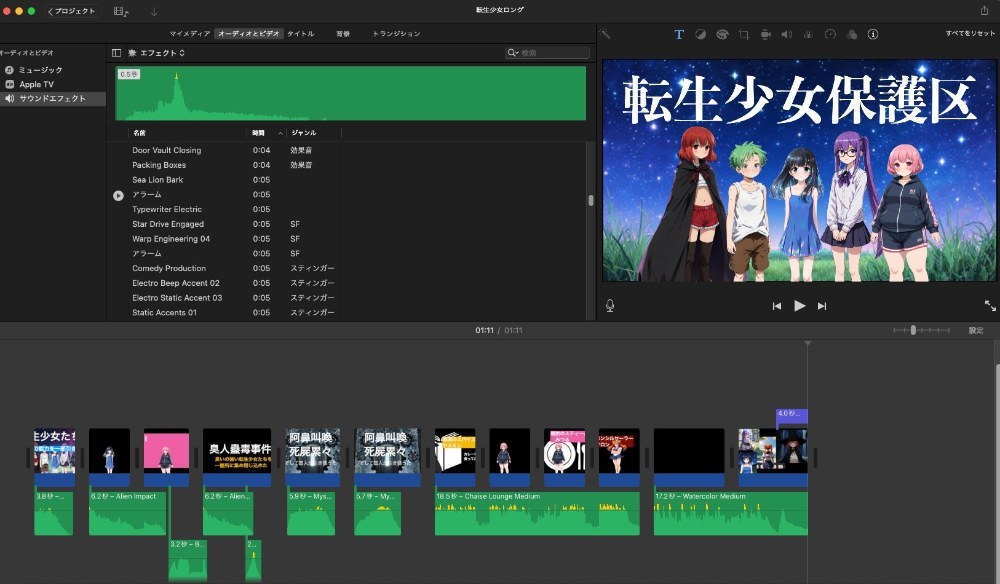
Task: Open the search field filter dropdown
Action: tap(513, 53)
